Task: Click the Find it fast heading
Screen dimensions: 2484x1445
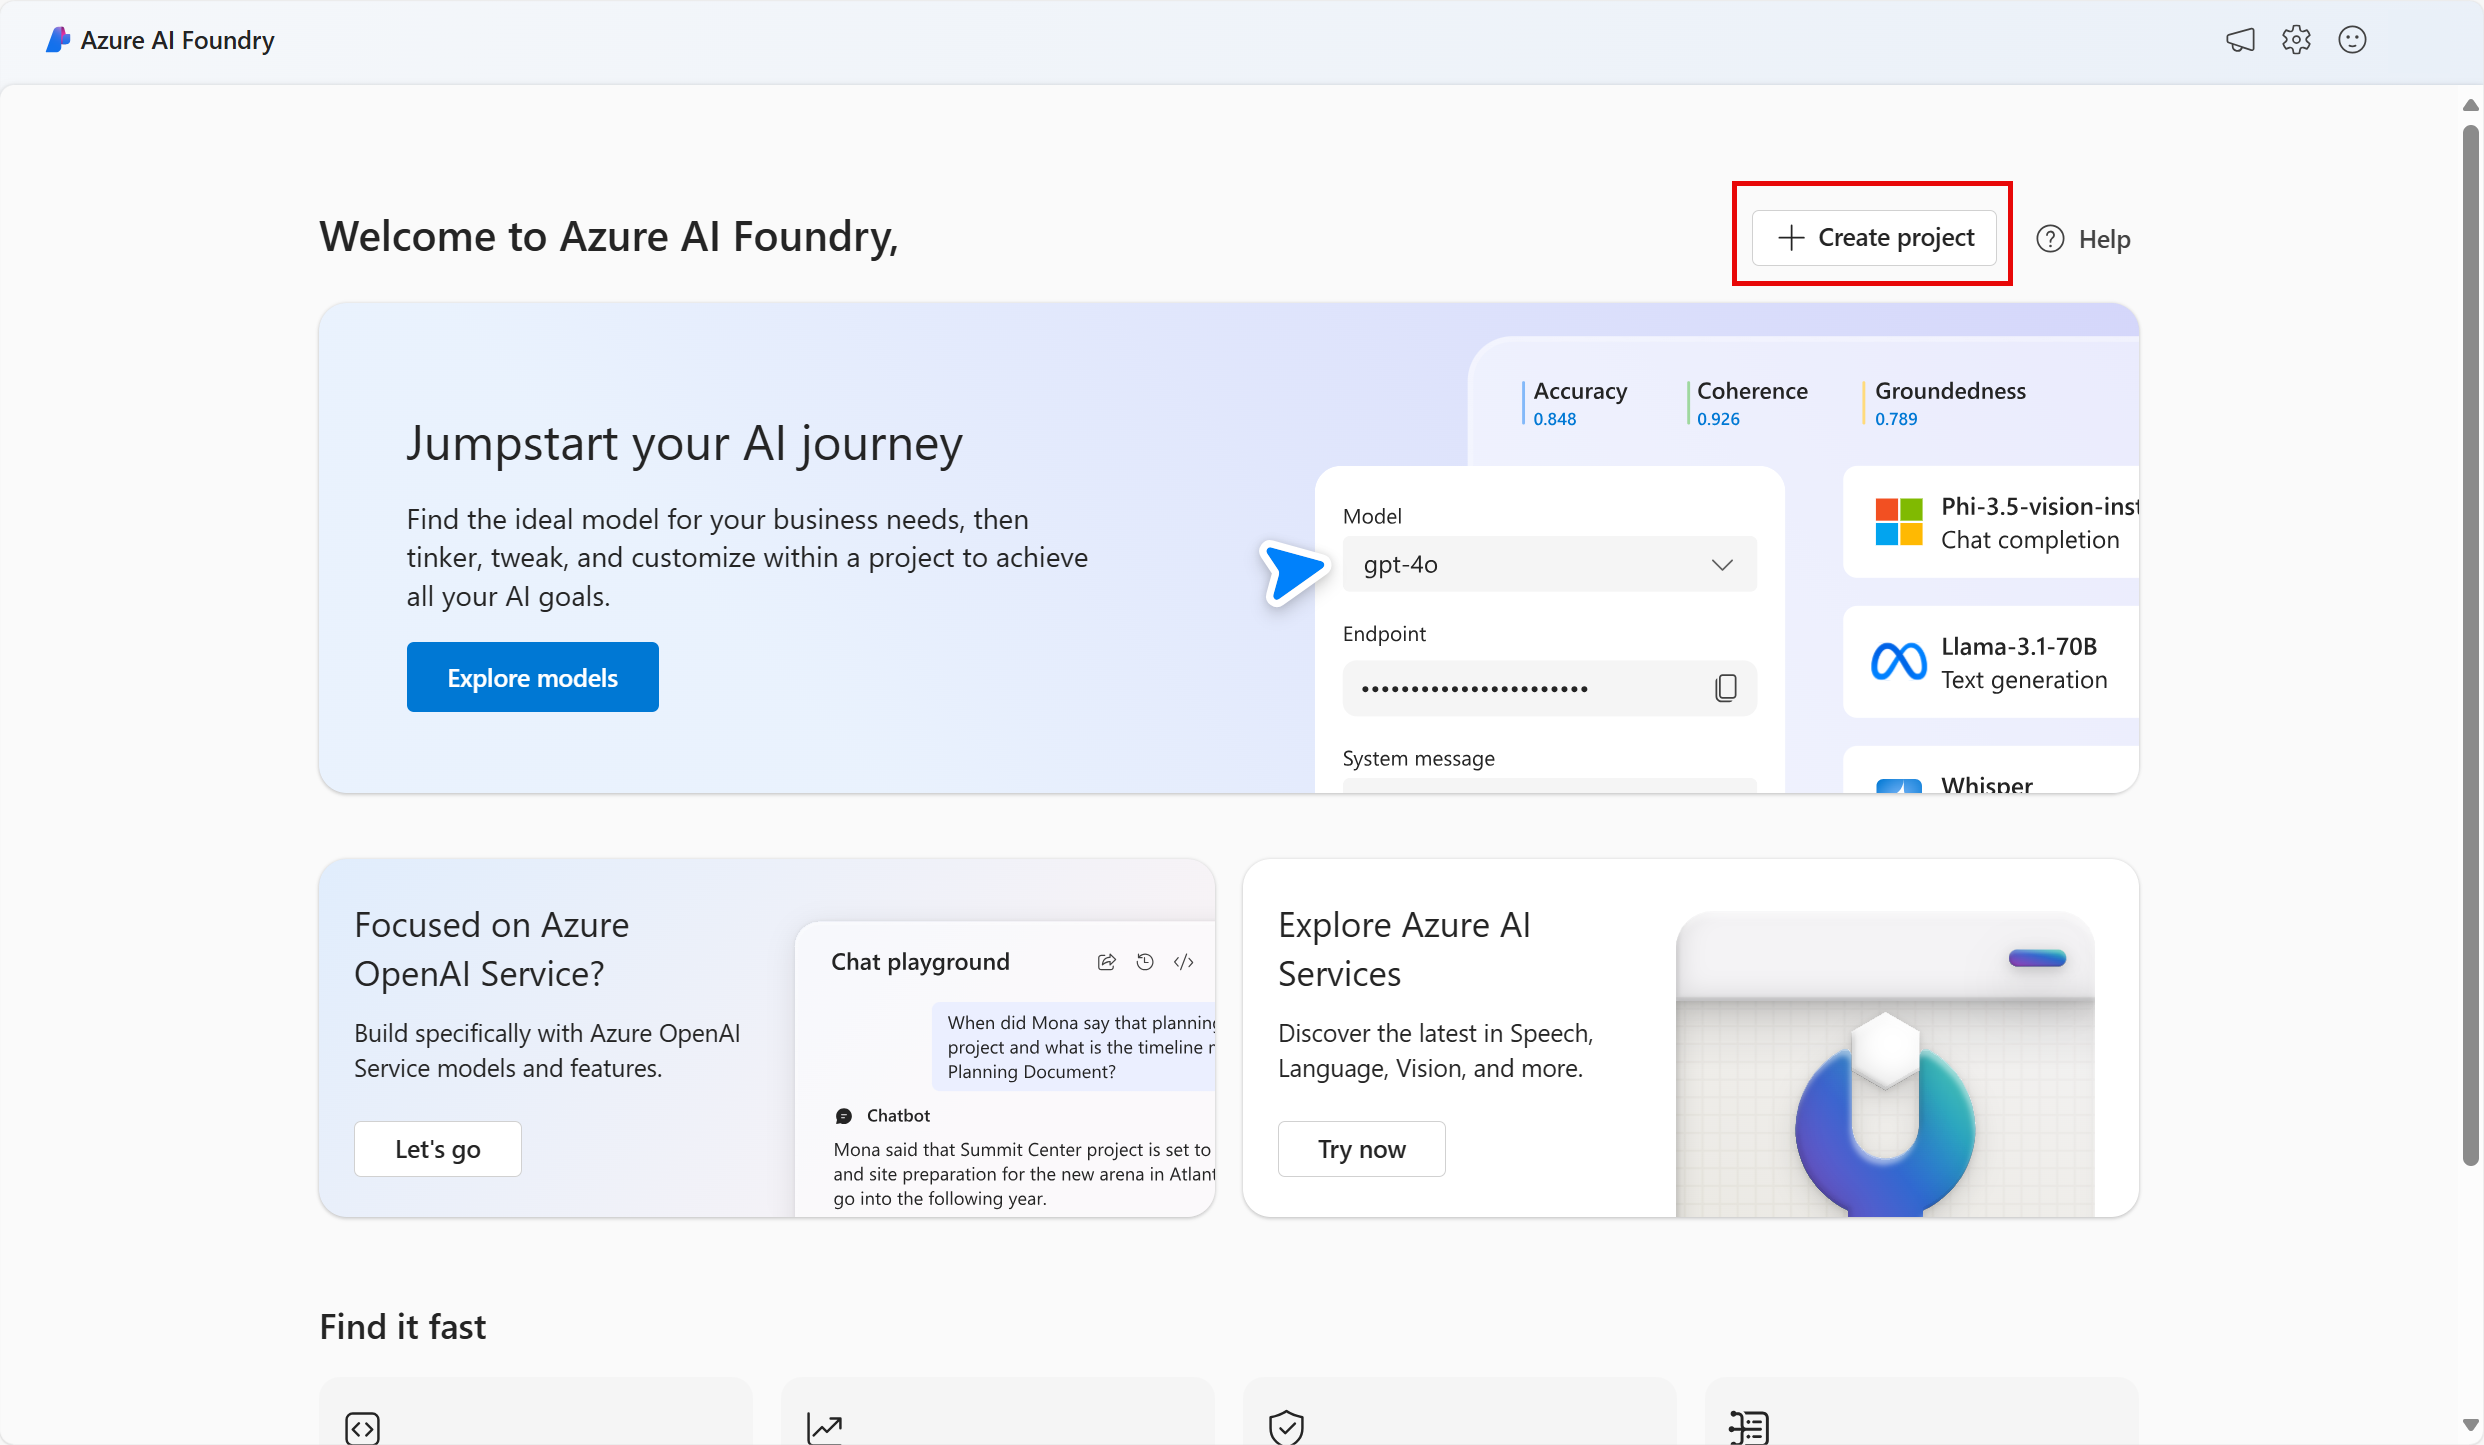Action: pyautogui.click(x=402, y=1327)
